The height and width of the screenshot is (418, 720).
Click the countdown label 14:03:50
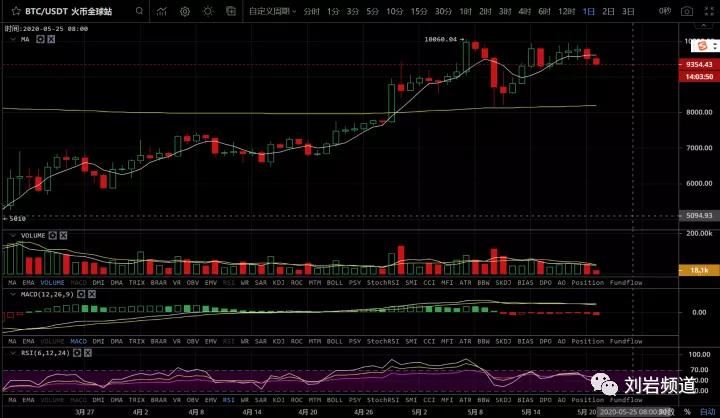pos(699,76)
